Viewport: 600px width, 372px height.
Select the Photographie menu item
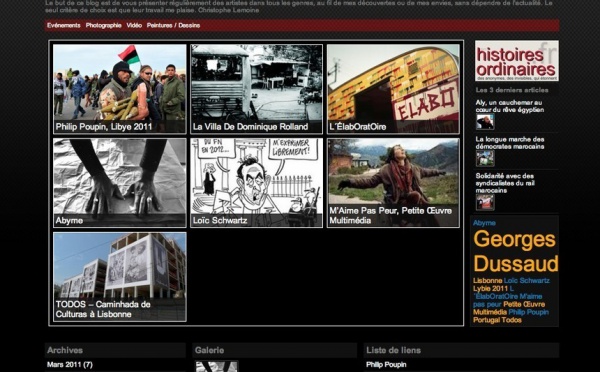click(103, 25)
